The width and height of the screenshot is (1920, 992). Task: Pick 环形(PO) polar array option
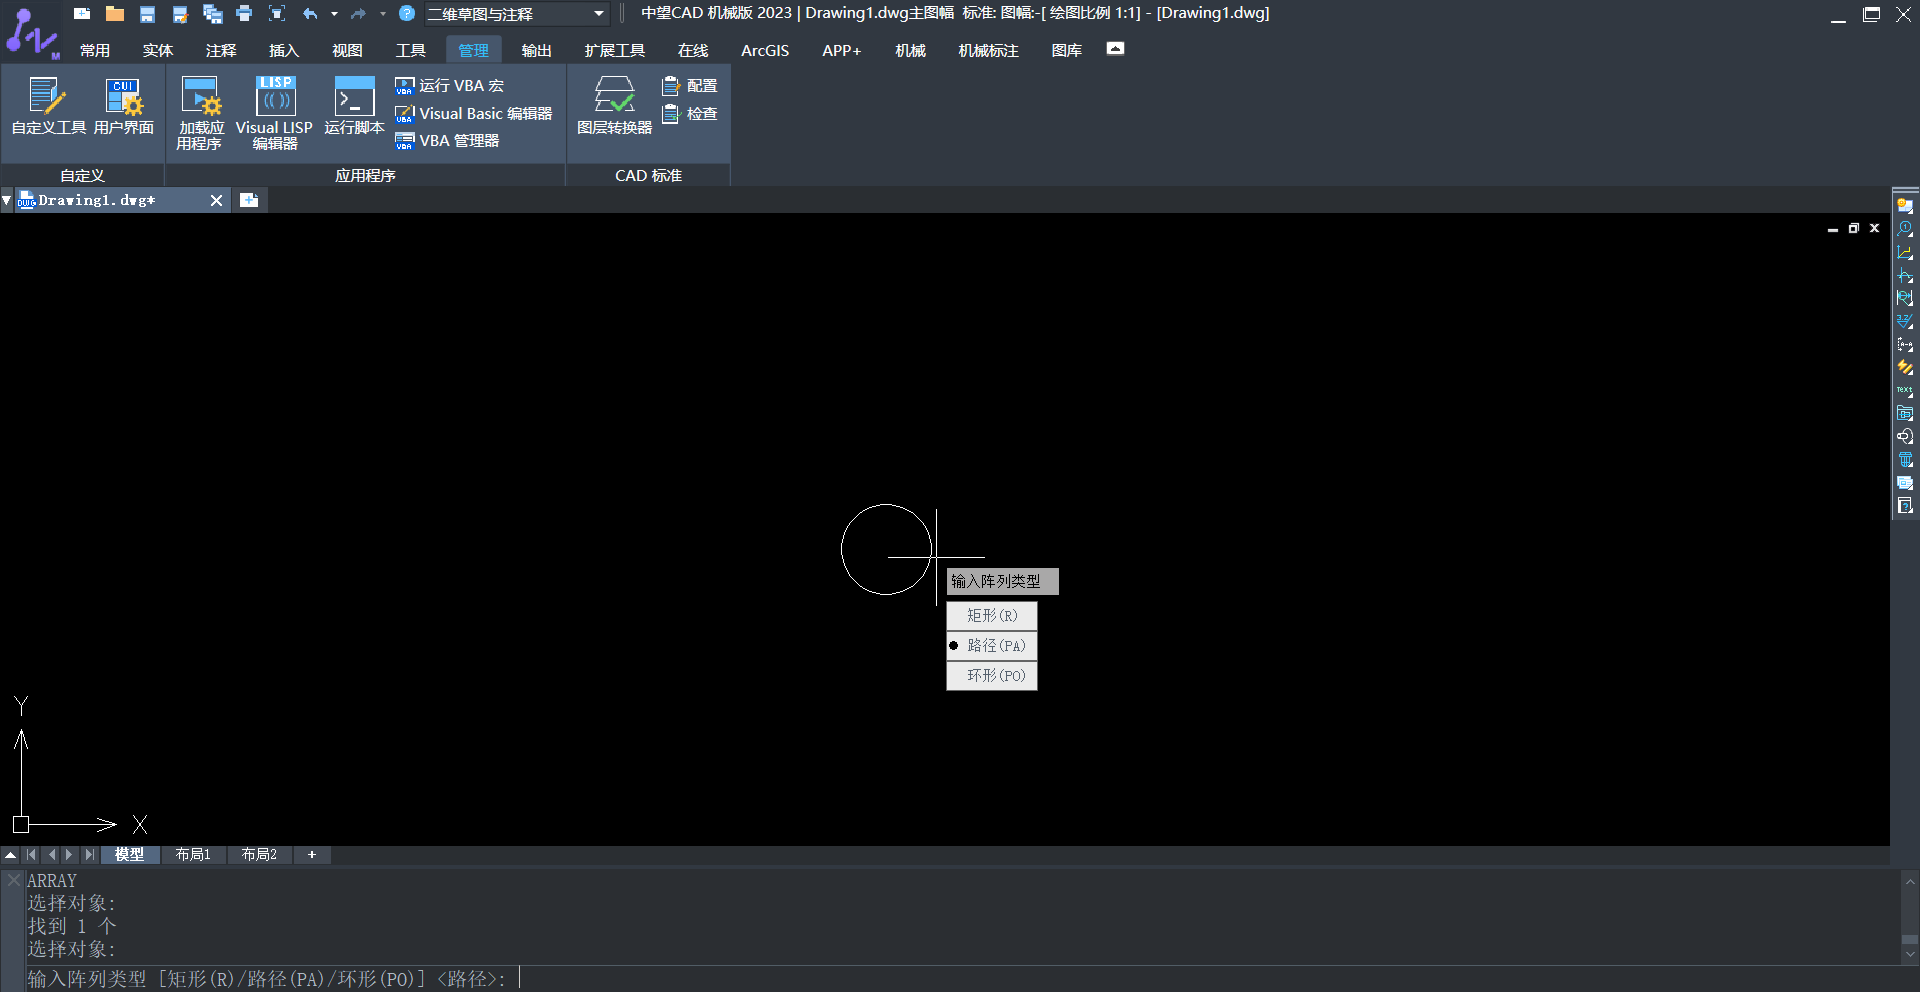point(992,676)
